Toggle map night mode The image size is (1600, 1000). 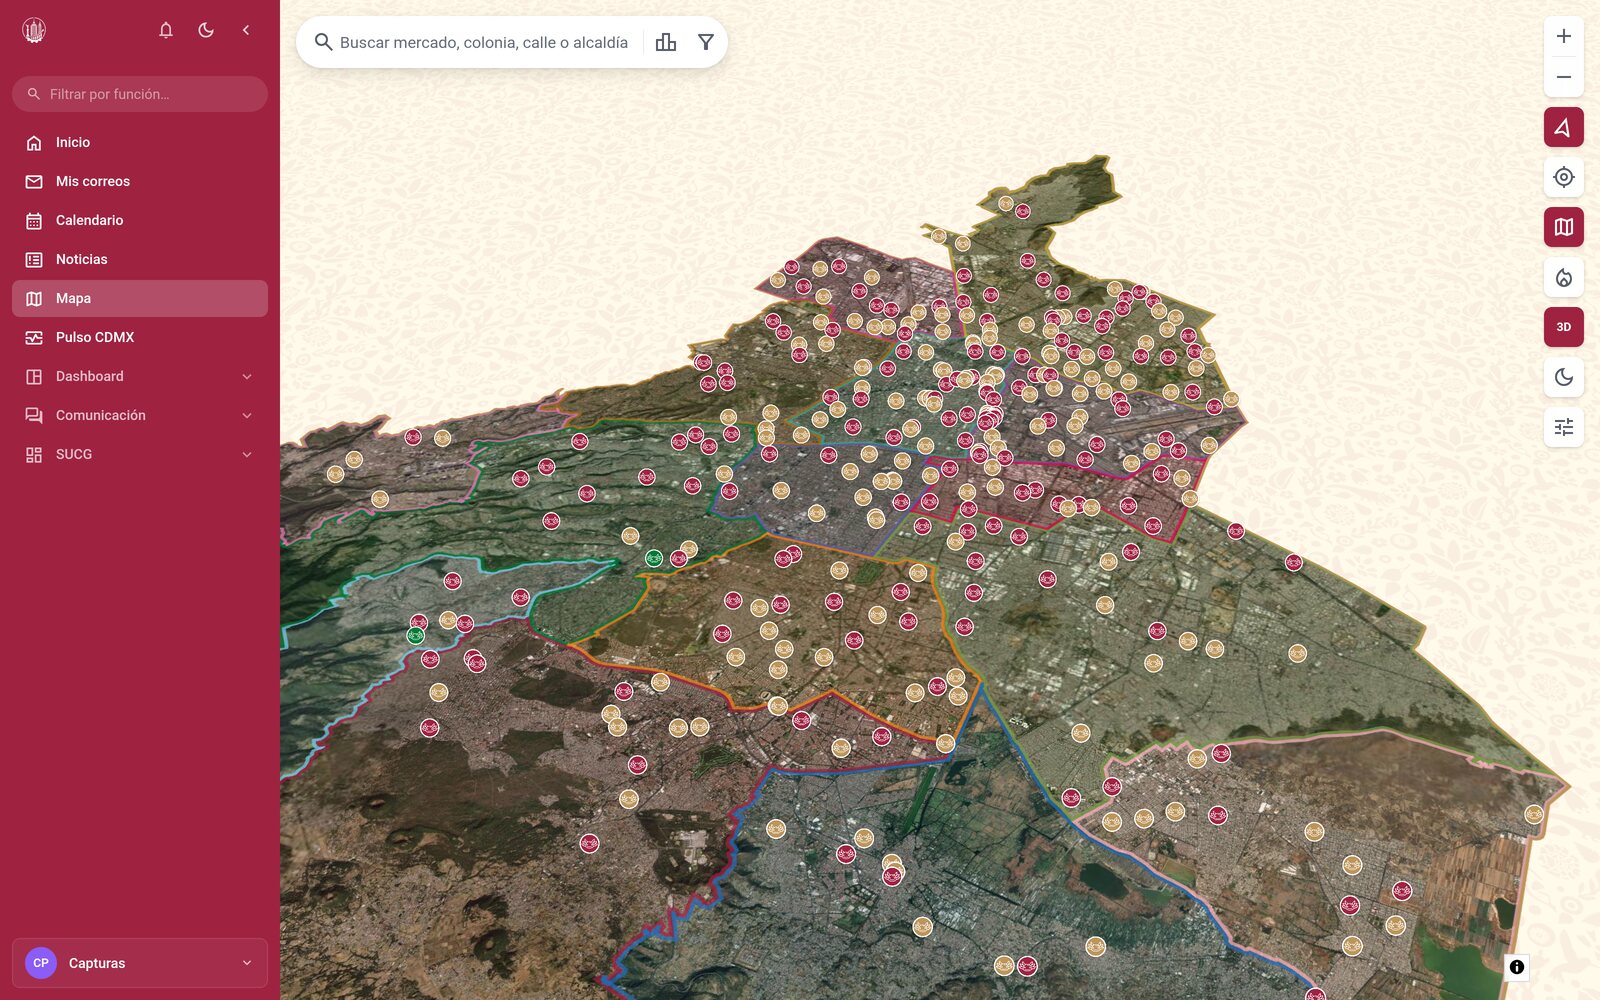(1564, 377)
